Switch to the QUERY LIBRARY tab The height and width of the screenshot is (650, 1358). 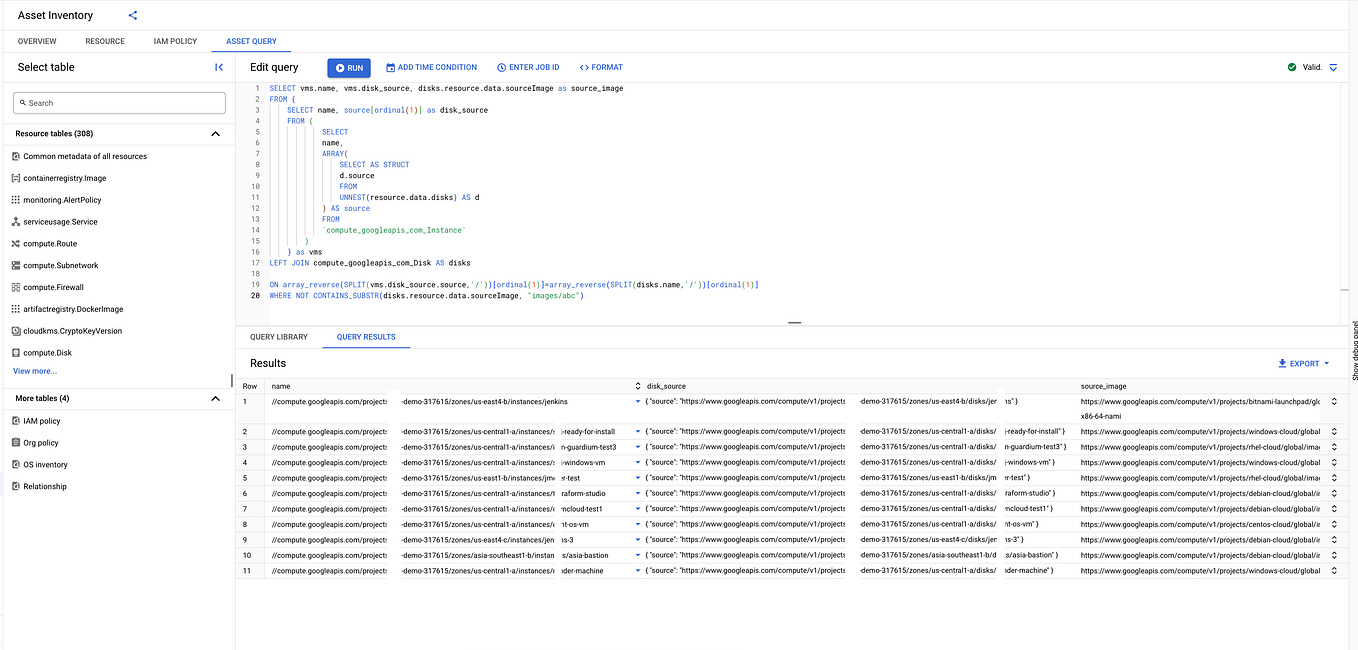pos(278,337)
